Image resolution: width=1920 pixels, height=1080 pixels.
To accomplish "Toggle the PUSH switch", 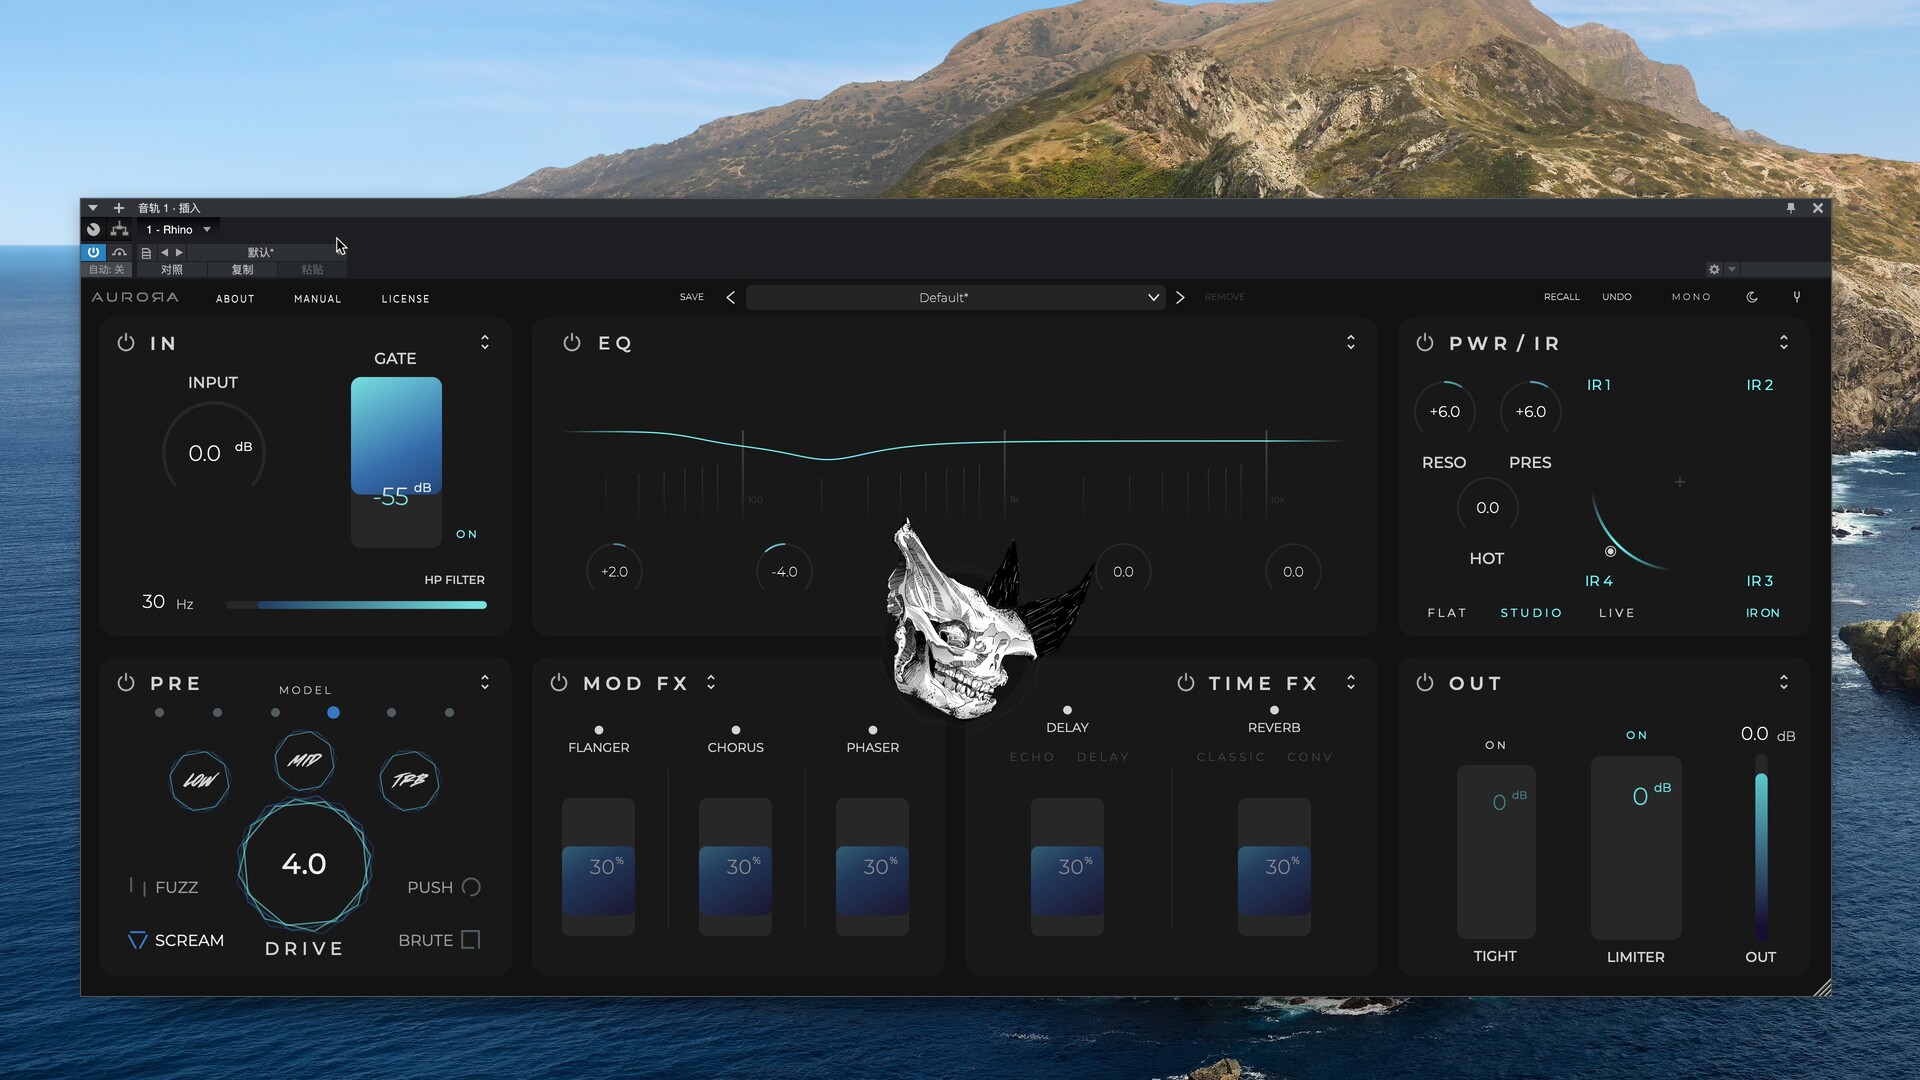I will [471, 887].
